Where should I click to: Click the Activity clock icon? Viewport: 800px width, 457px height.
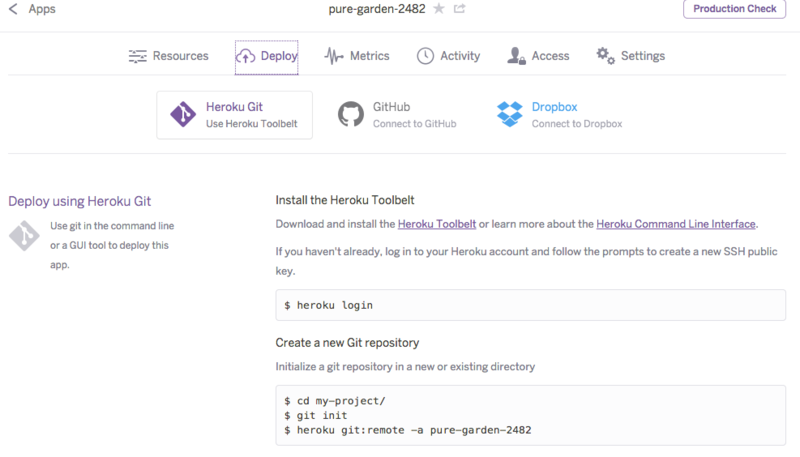click(x=425, y=56)
